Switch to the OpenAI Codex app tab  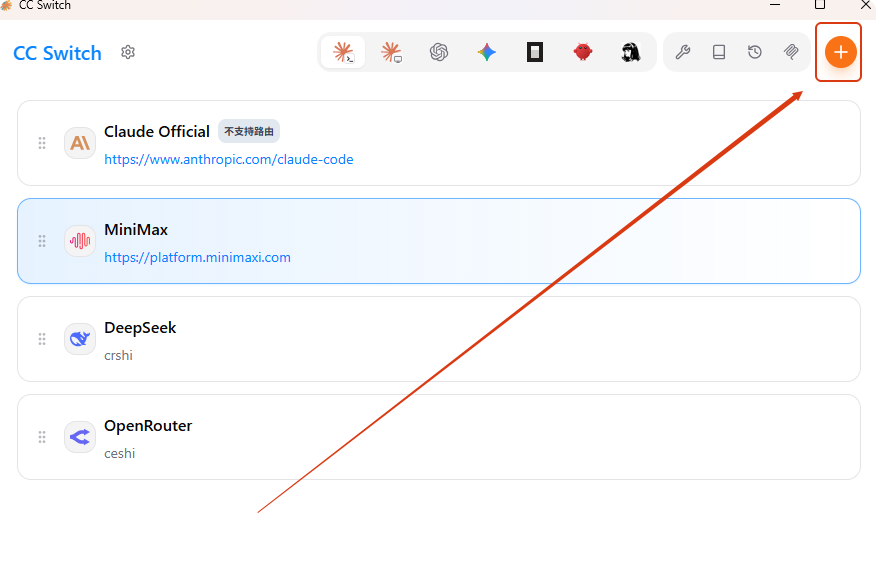tap(439, 53)
